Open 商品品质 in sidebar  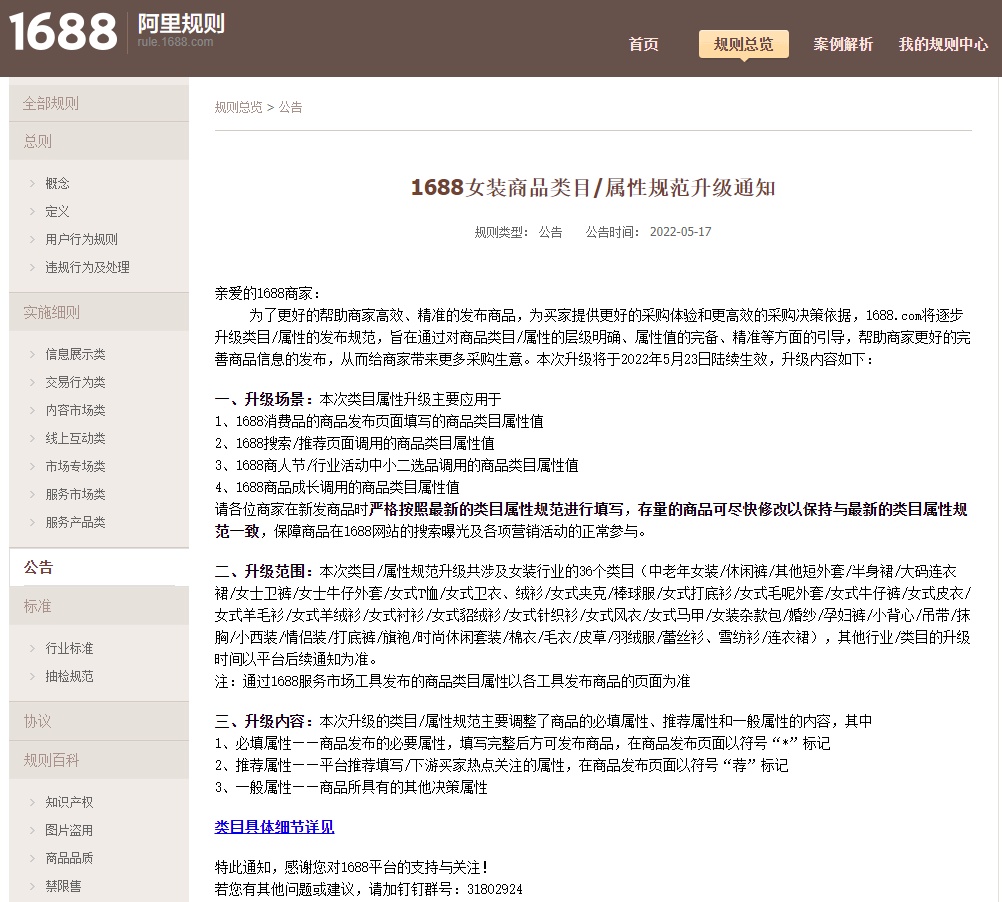[x=69, y=859]
